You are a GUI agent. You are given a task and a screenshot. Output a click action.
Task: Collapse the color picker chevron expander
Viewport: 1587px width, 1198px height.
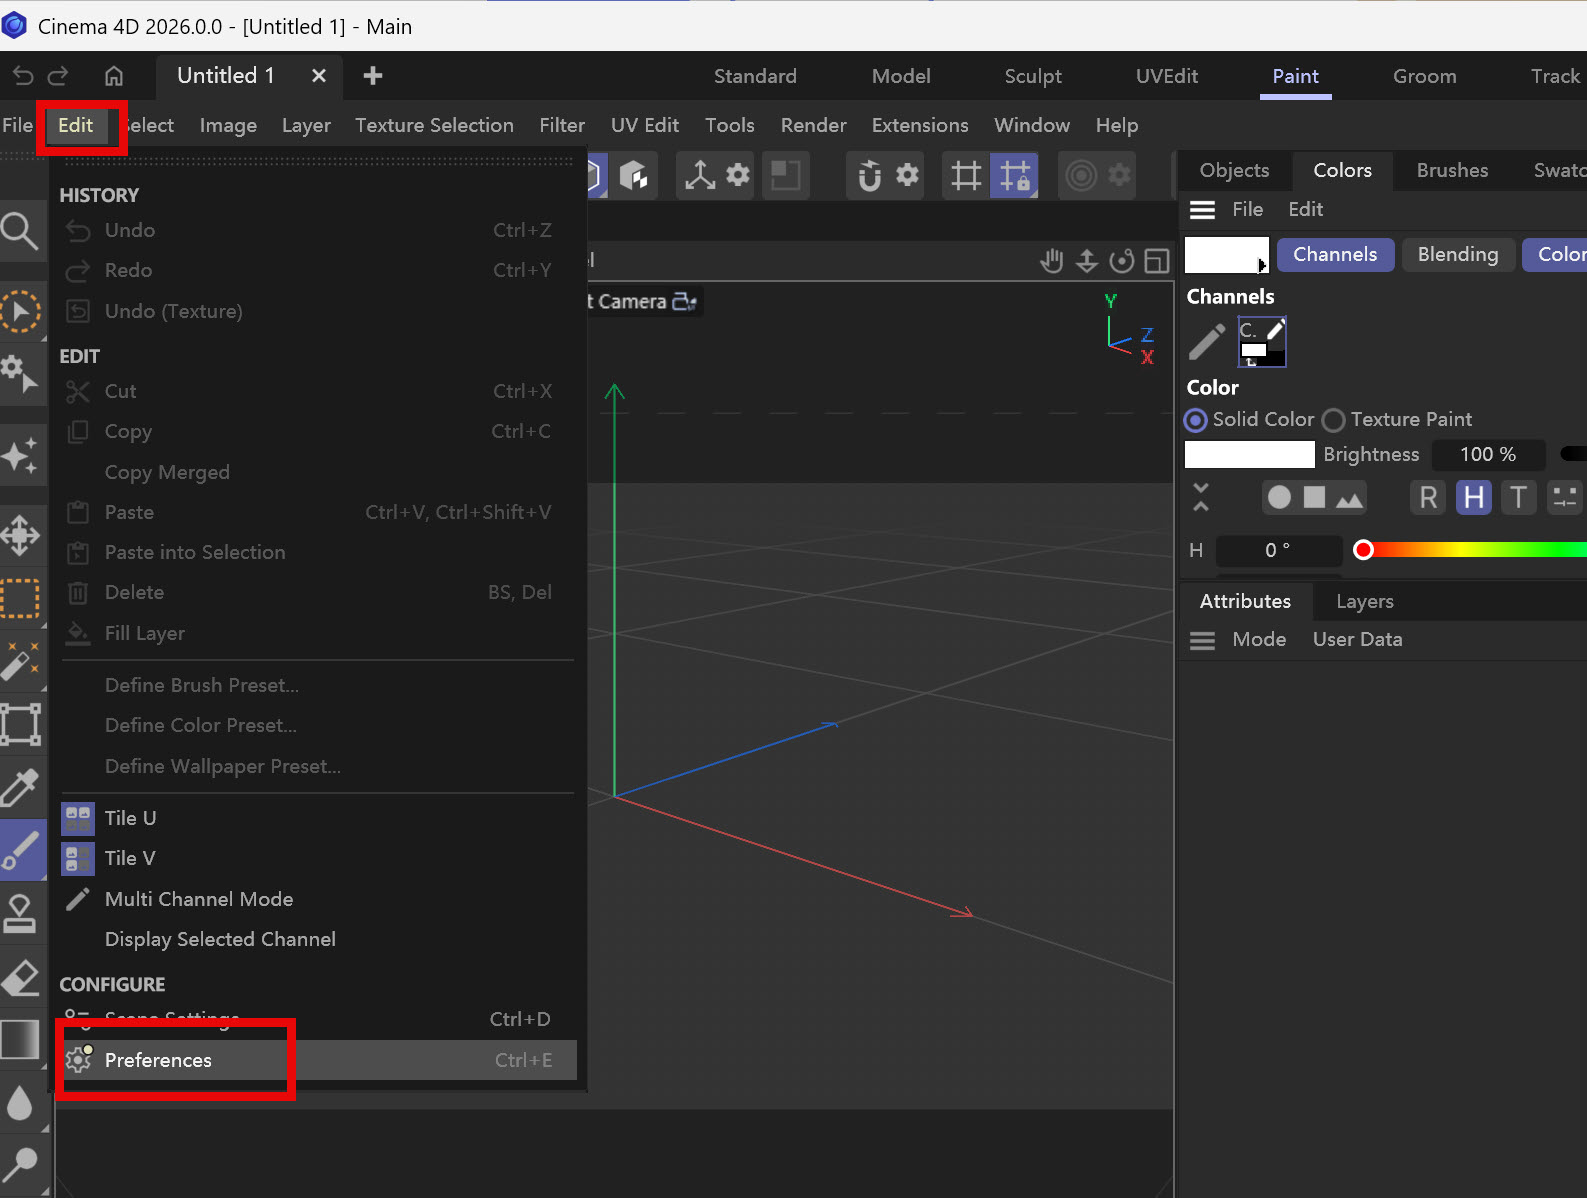tap(1201, 497)
